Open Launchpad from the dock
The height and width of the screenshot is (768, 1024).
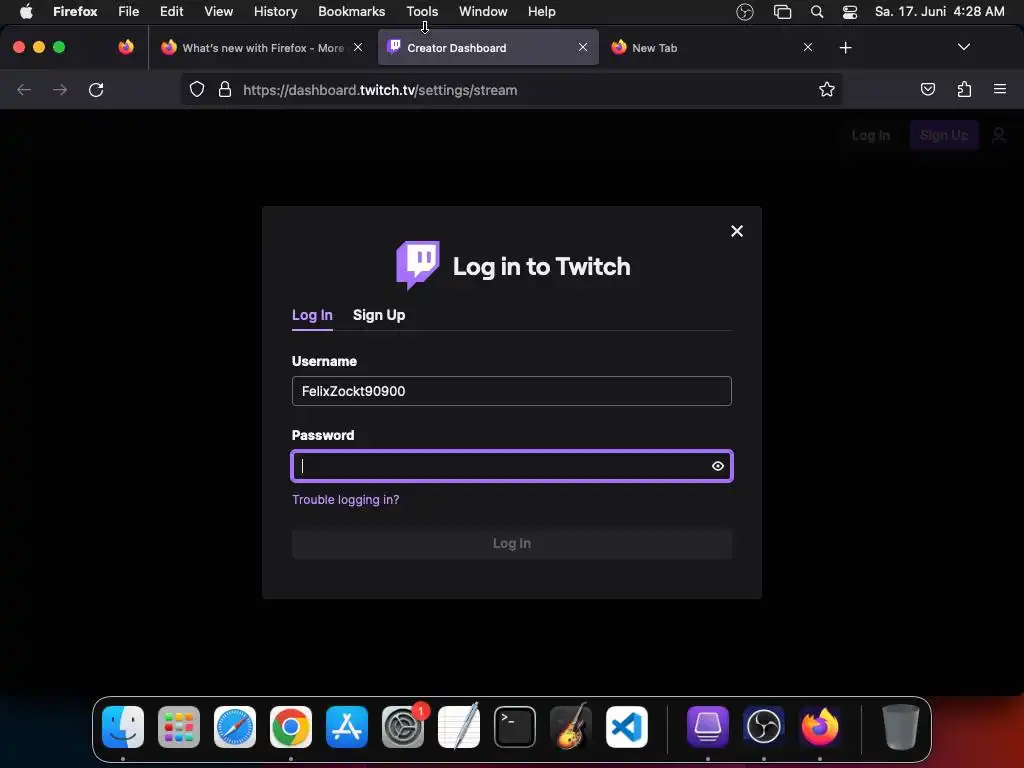tap(179, 727)
